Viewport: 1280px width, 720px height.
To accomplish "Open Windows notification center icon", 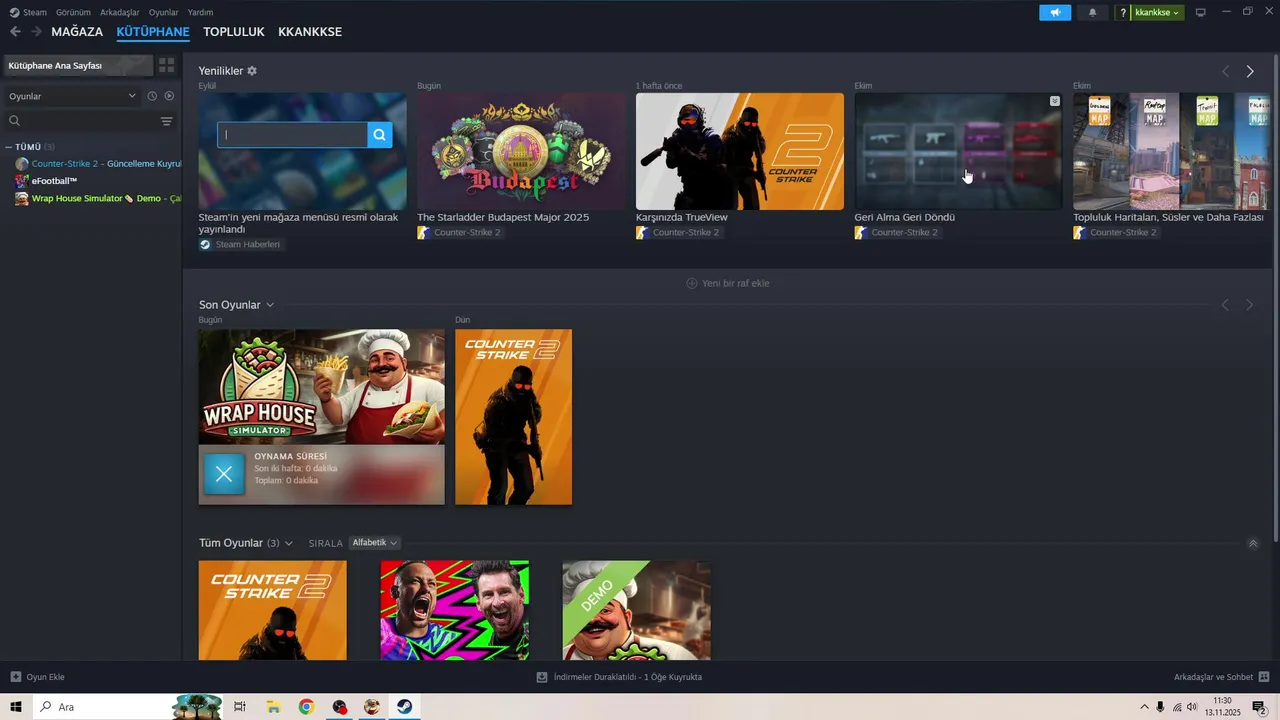I will point(1260,707).
